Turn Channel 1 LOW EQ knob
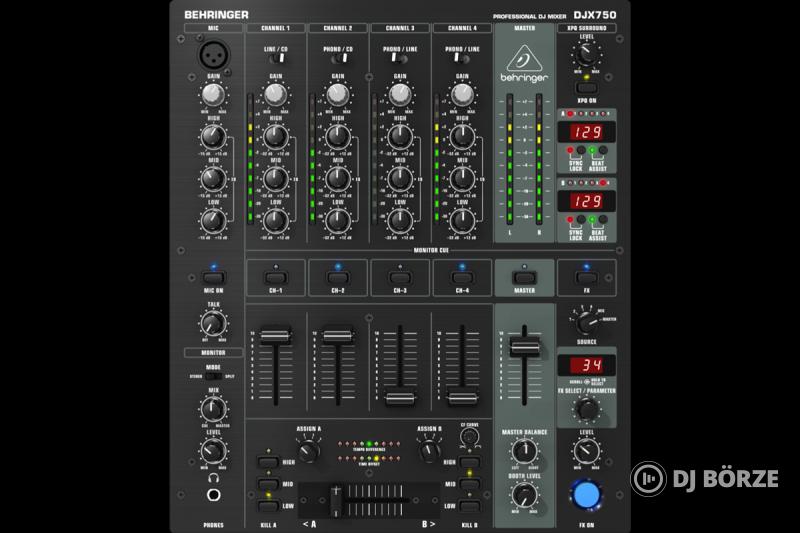This screenshot has width=800, height=533. pyautogui.click(x=276, y=220)
